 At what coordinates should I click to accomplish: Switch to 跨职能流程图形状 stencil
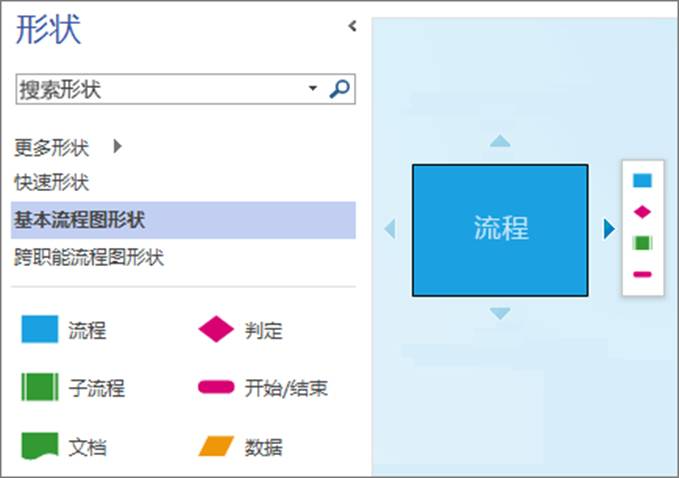(89, 258)
